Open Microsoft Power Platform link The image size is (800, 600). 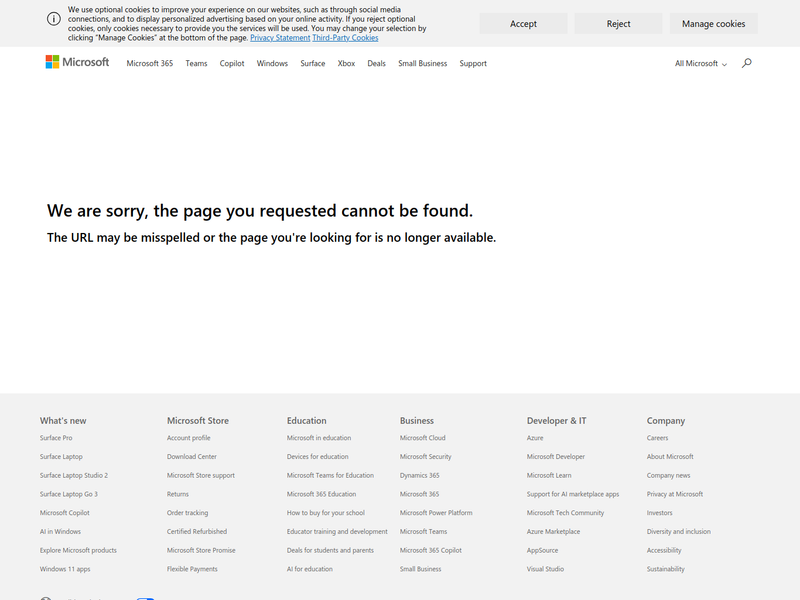(x=436, y=513)
